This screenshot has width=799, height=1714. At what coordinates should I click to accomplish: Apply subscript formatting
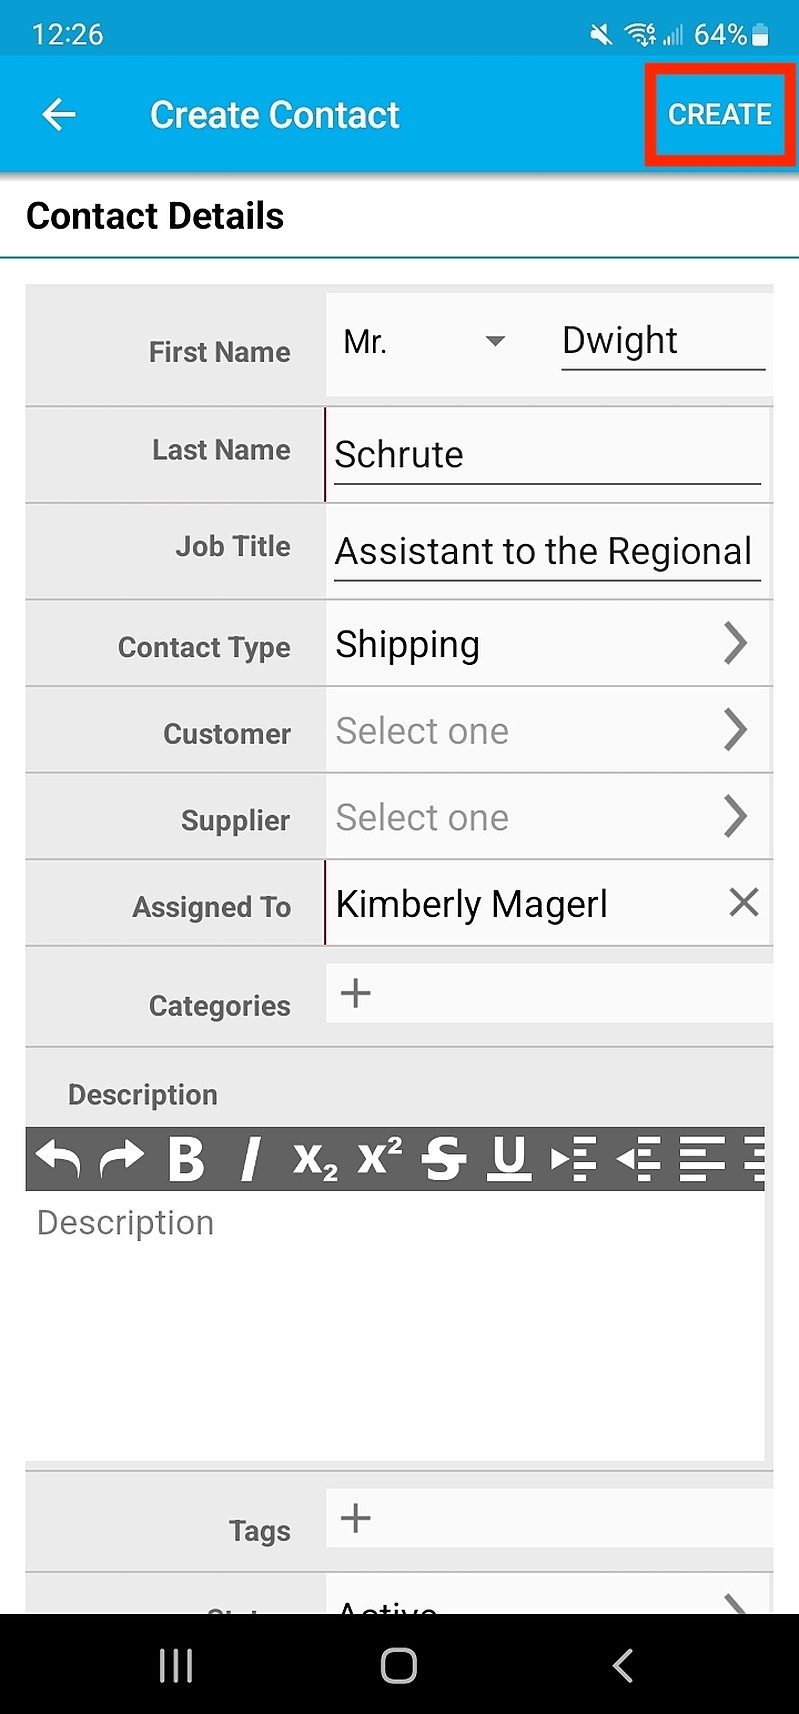315,1159
